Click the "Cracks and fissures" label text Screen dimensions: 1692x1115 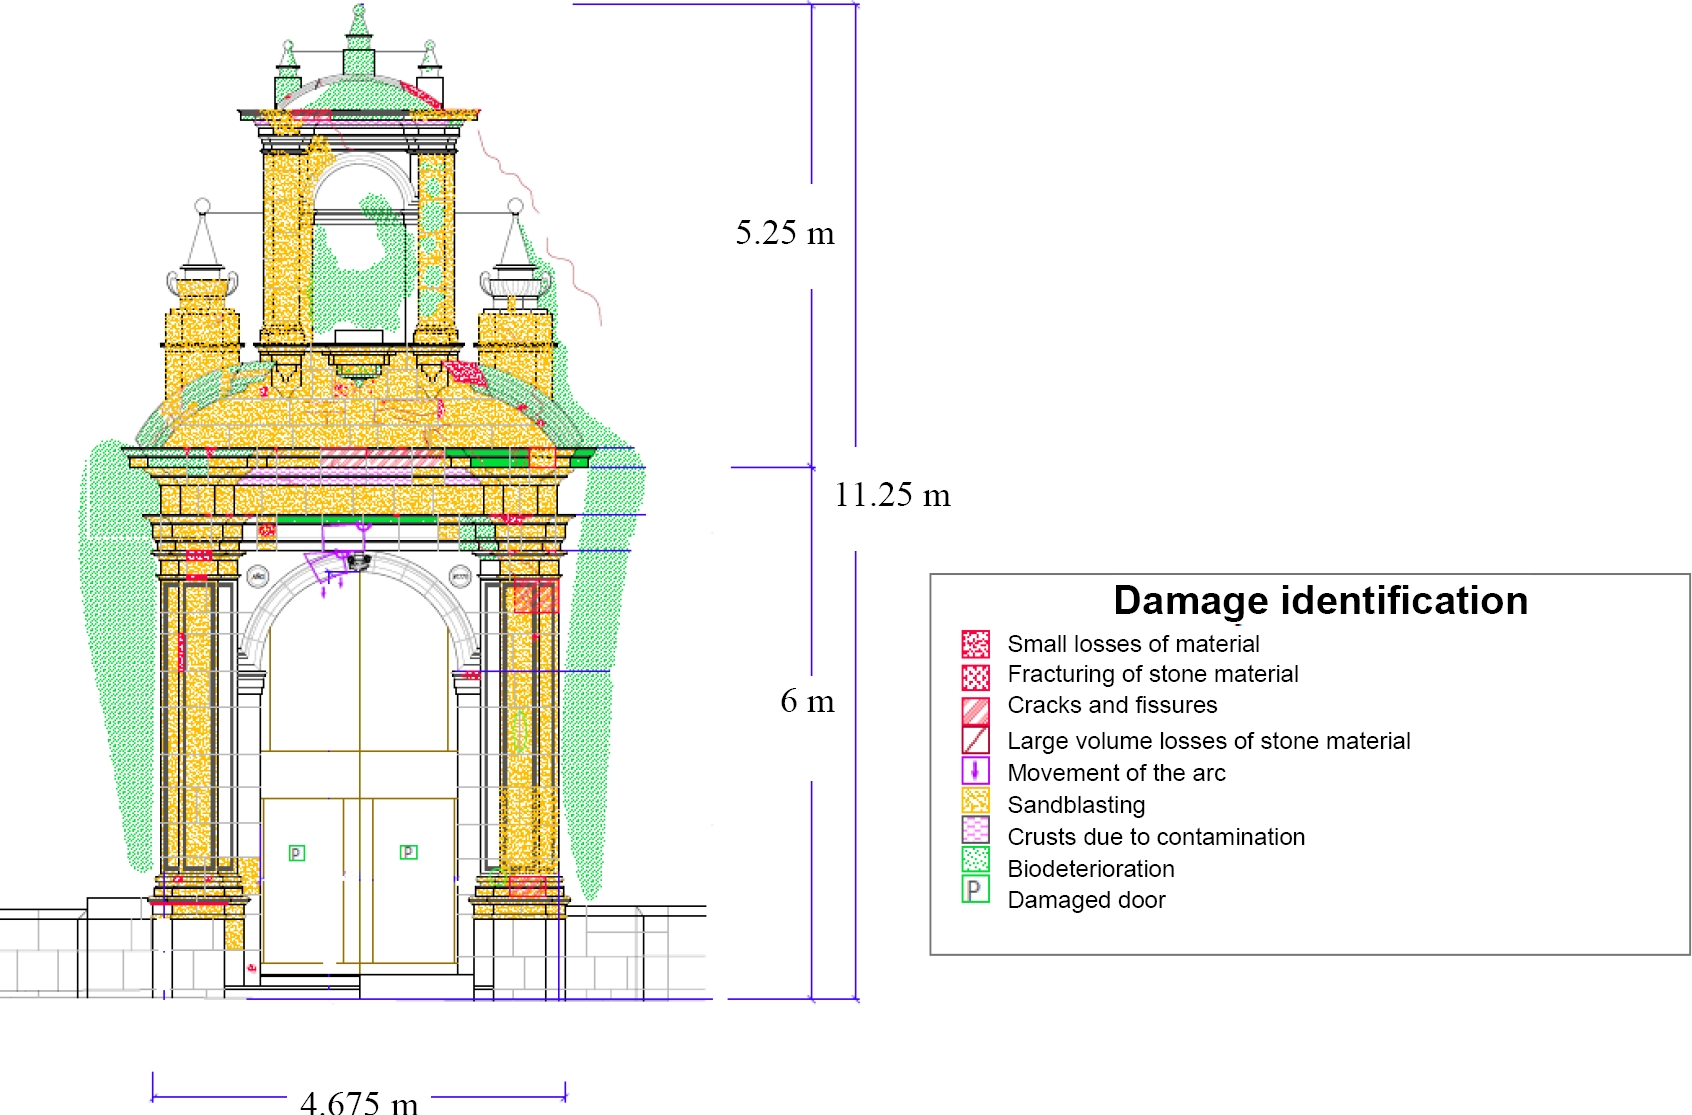pyautogui.click(x=1112, y=705)
